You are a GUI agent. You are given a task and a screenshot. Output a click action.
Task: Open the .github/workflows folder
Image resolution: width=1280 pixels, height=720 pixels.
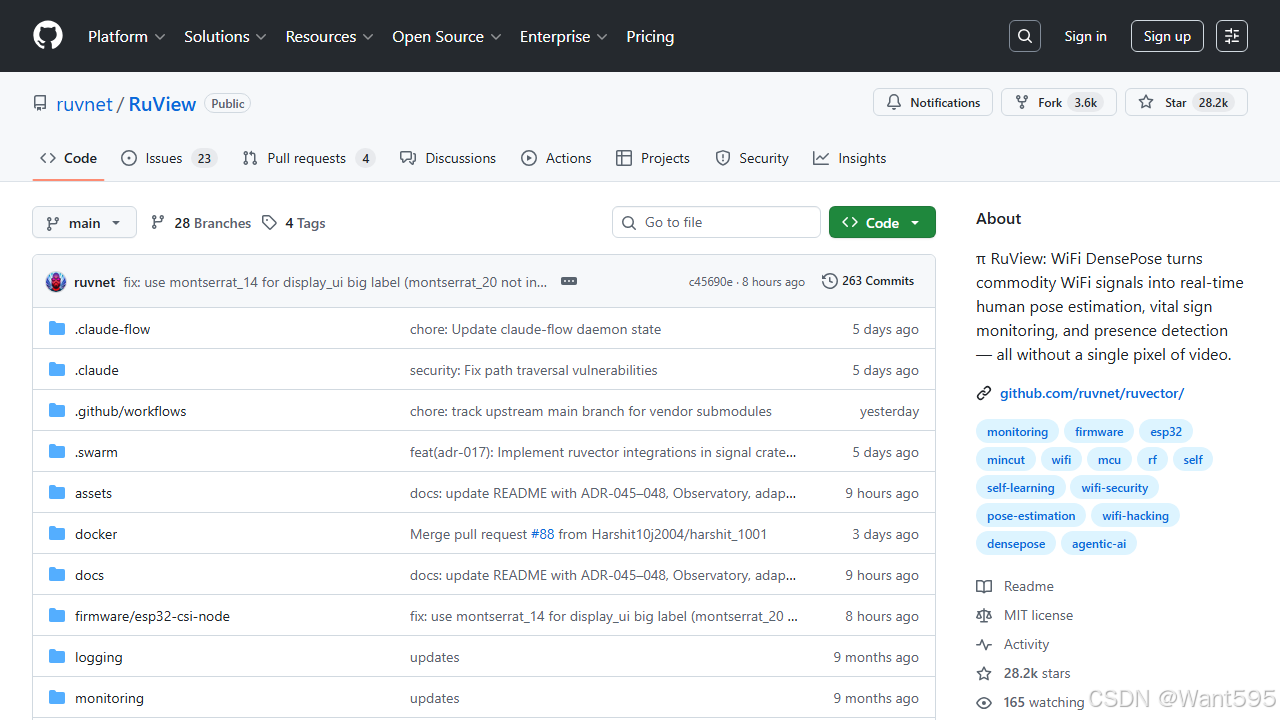pyautogui.click(x=130, y=411)
